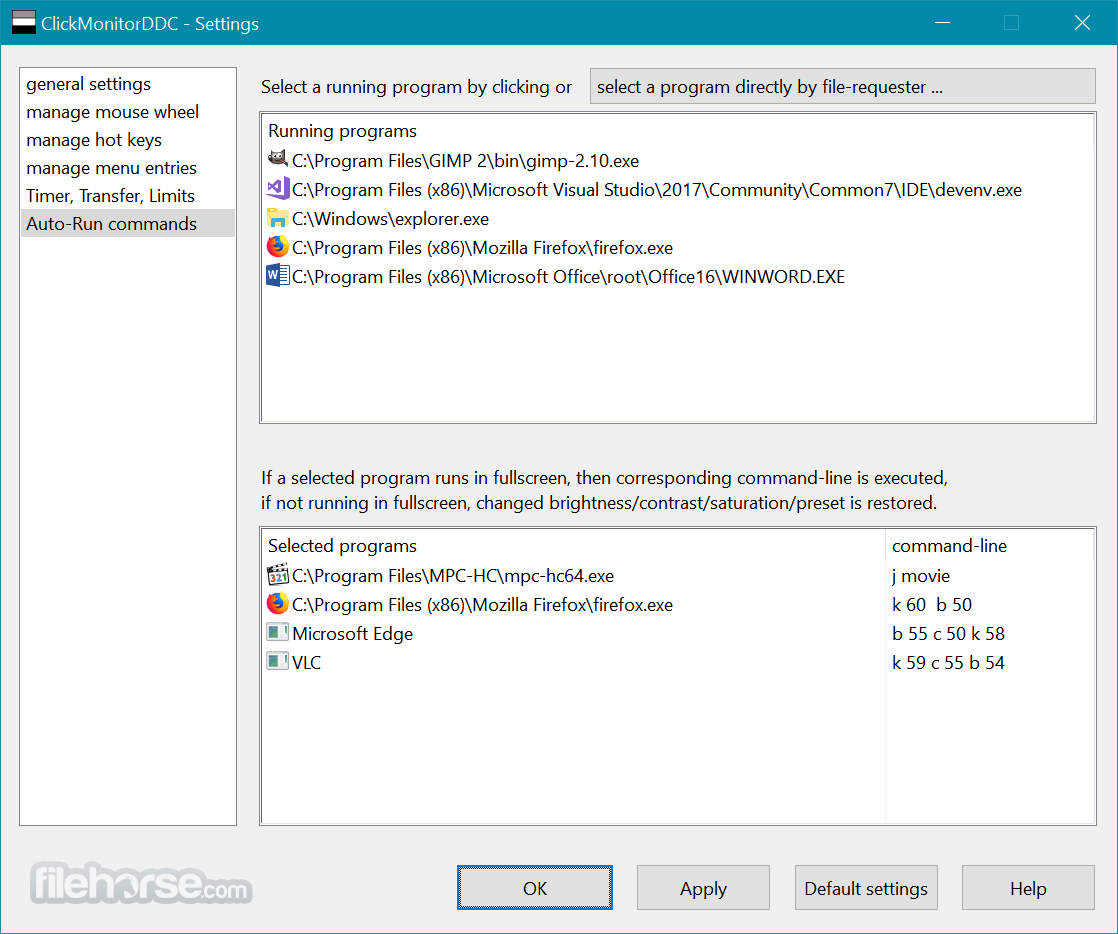This screenshot has width=1118, height=934.
Task: Click the WINWORD.EXE Word icon
Action: [x=277, y=275]
